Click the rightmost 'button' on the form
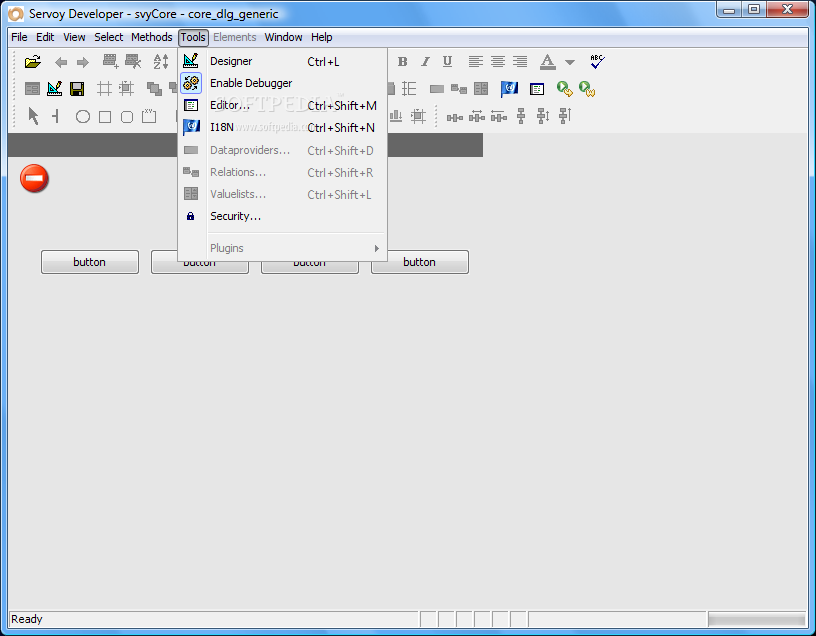The image size is (816, 636). (x=420, y=262)
